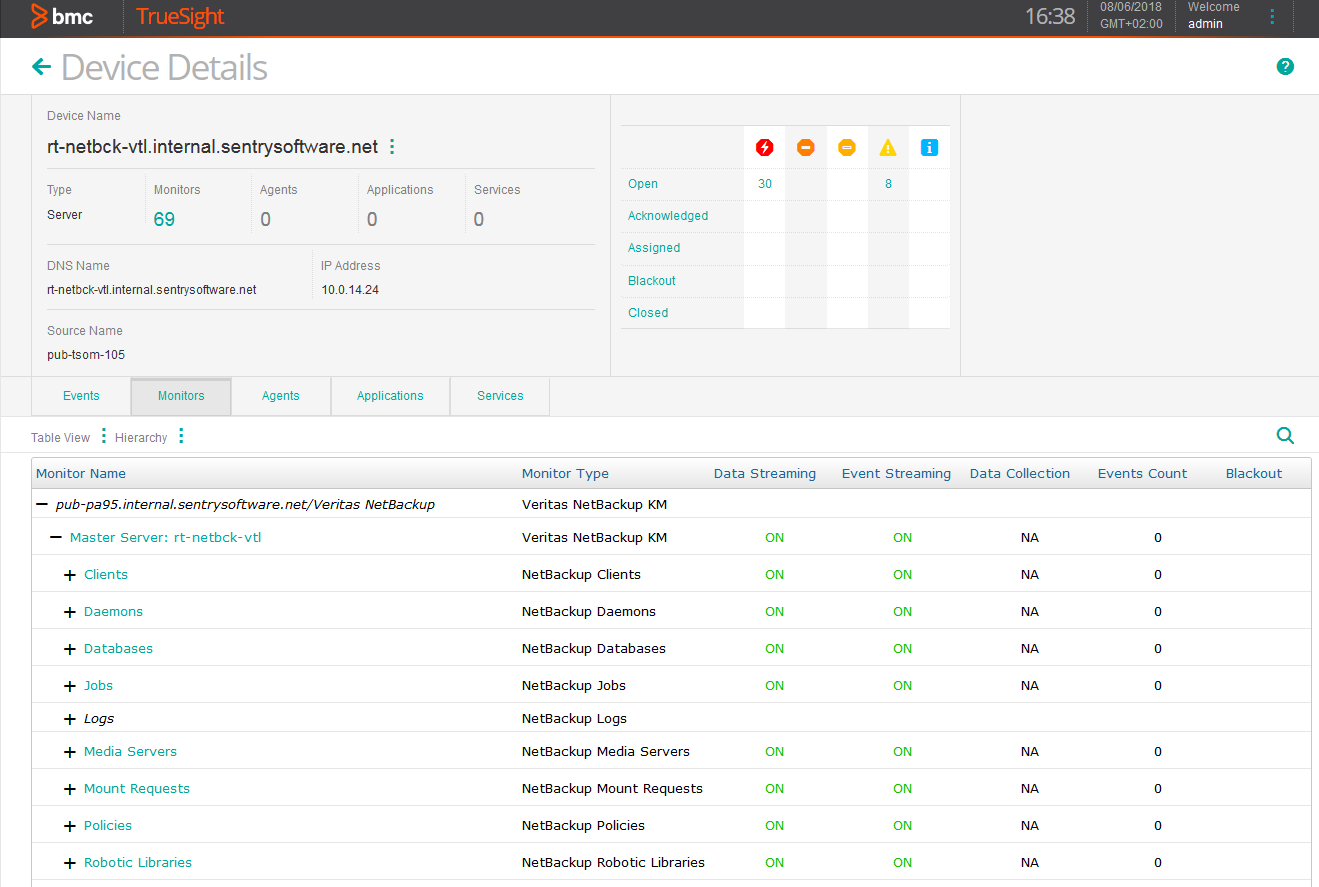Switch to the Events tab

pyautogui.click(x=80, y=396)
